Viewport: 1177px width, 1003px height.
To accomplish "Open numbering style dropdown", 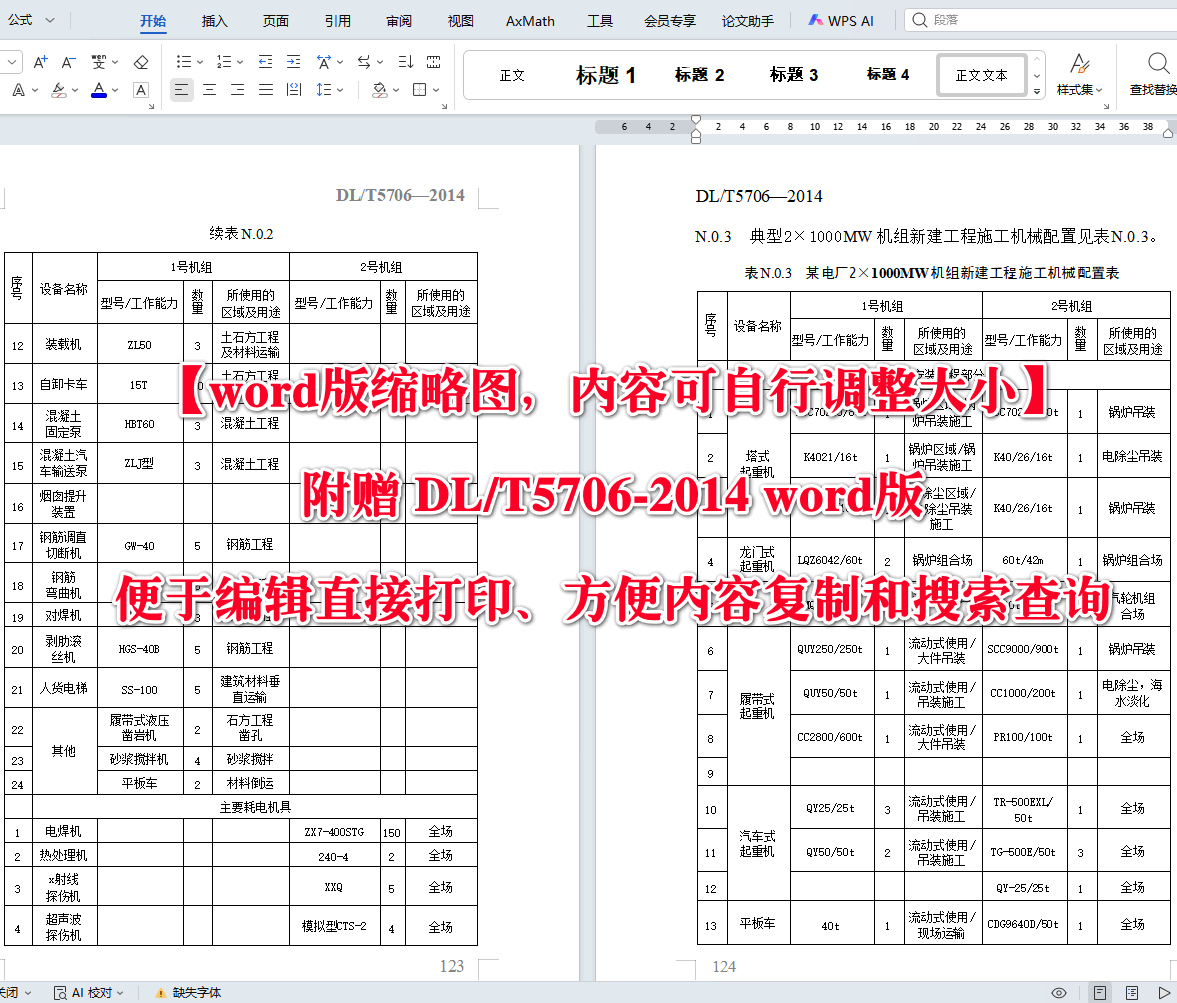I will click(240, 62).
